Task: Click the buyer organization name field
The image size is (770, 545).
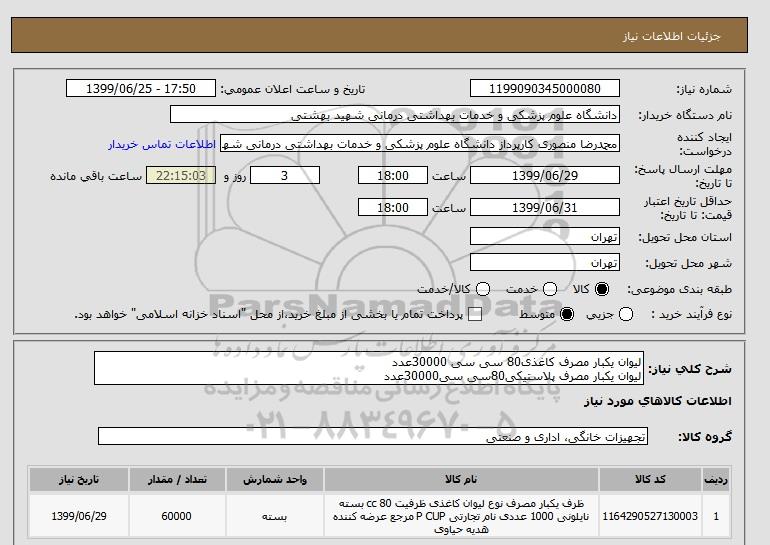Action: 395,114
